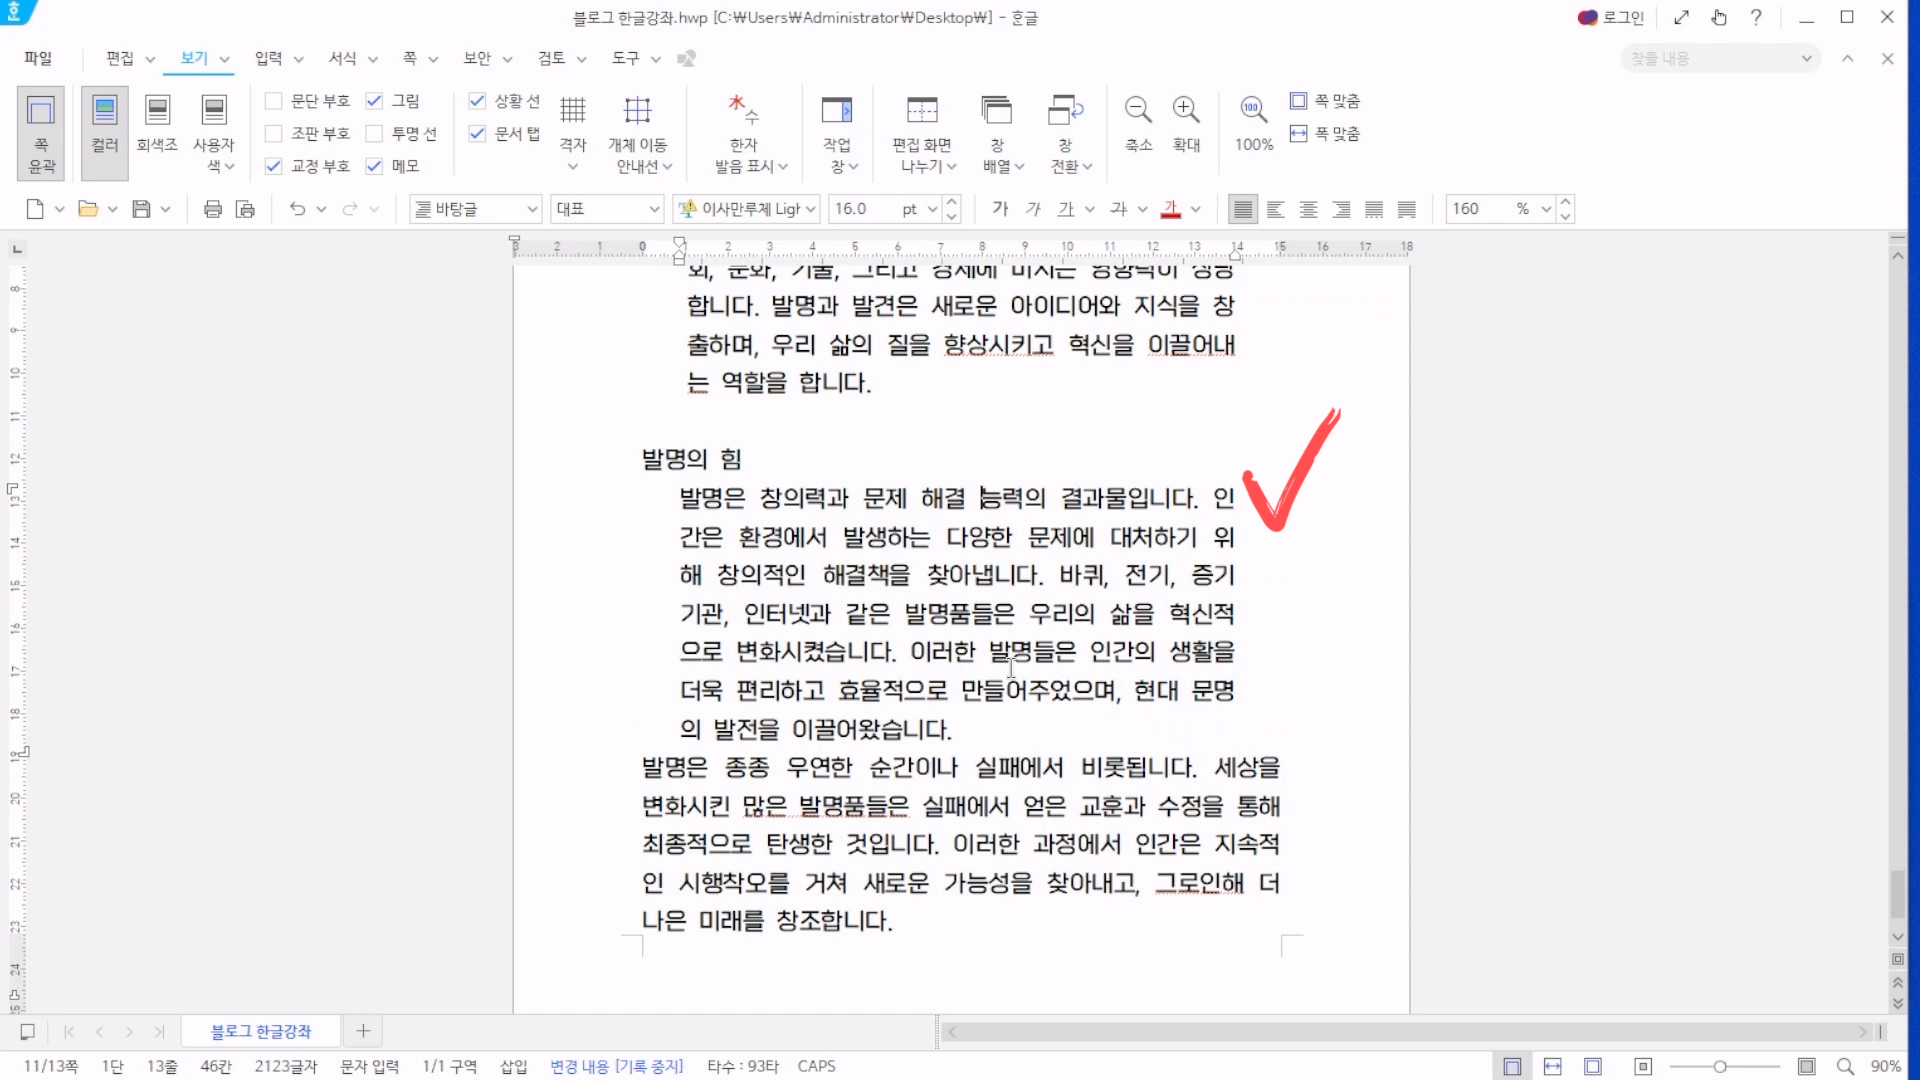Open the 입력 menu
1920x1080 pixels.
pyautogui.click(x=268, y=58)
